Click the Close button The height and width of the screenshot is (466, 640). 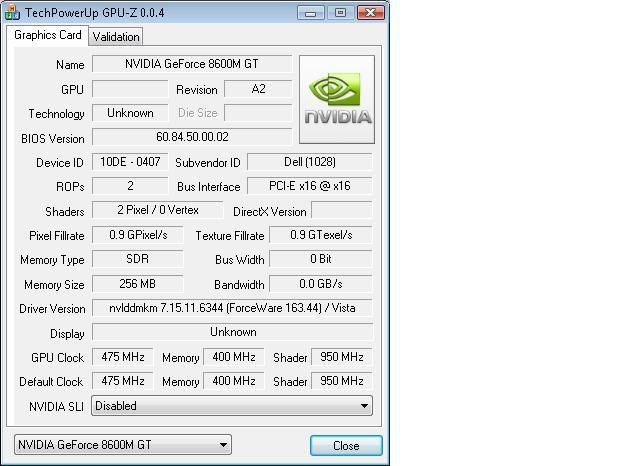coord(346,446)
